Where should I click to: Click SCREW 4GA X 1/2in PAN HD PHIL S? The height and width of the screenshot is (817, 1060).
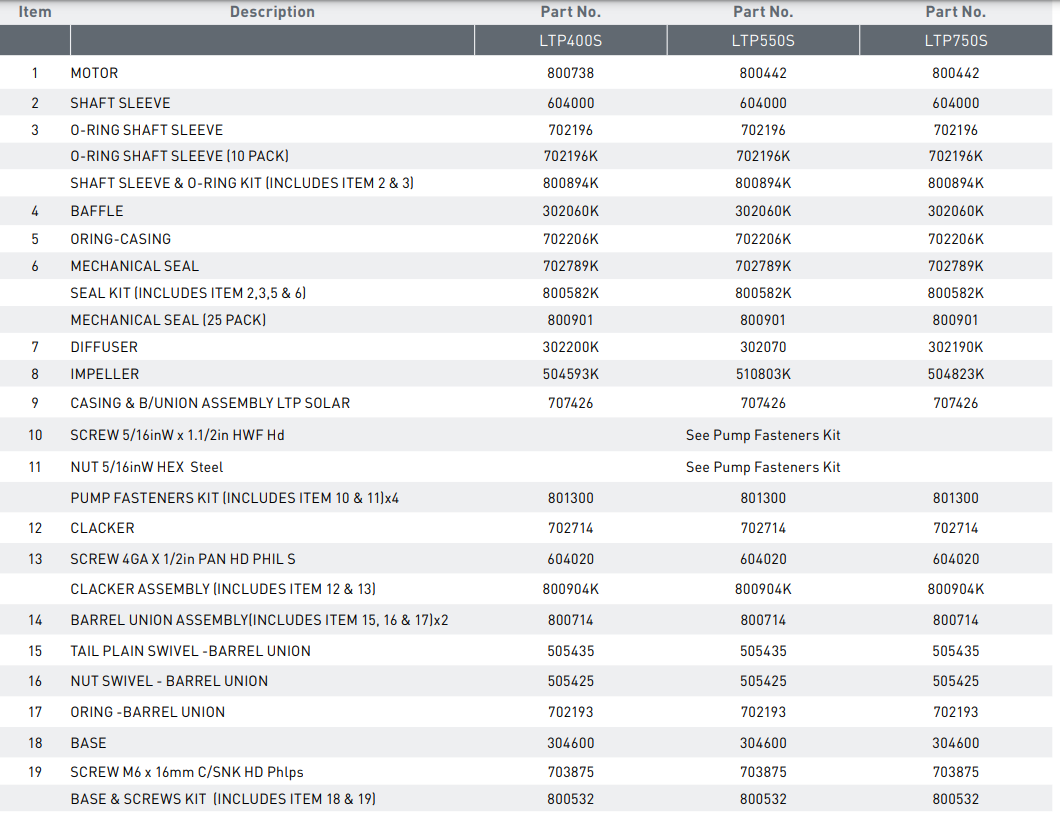[x=183, y=560]
